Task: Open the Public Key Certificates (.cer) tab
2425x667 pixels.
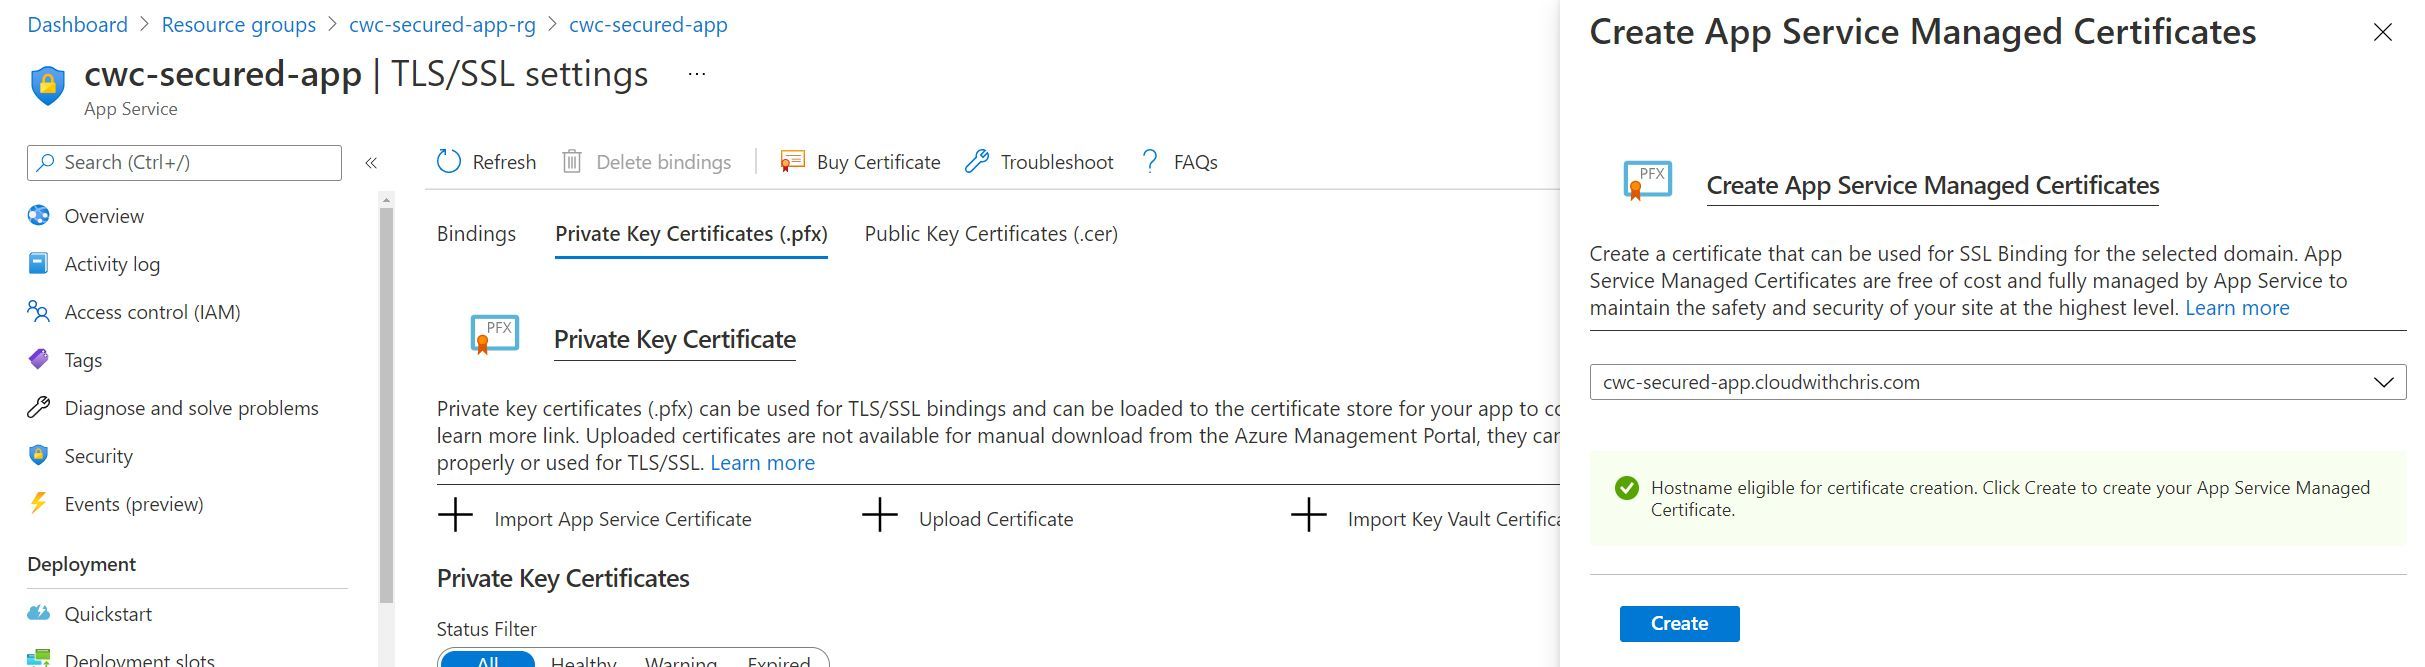Action: tap(989, 233)
